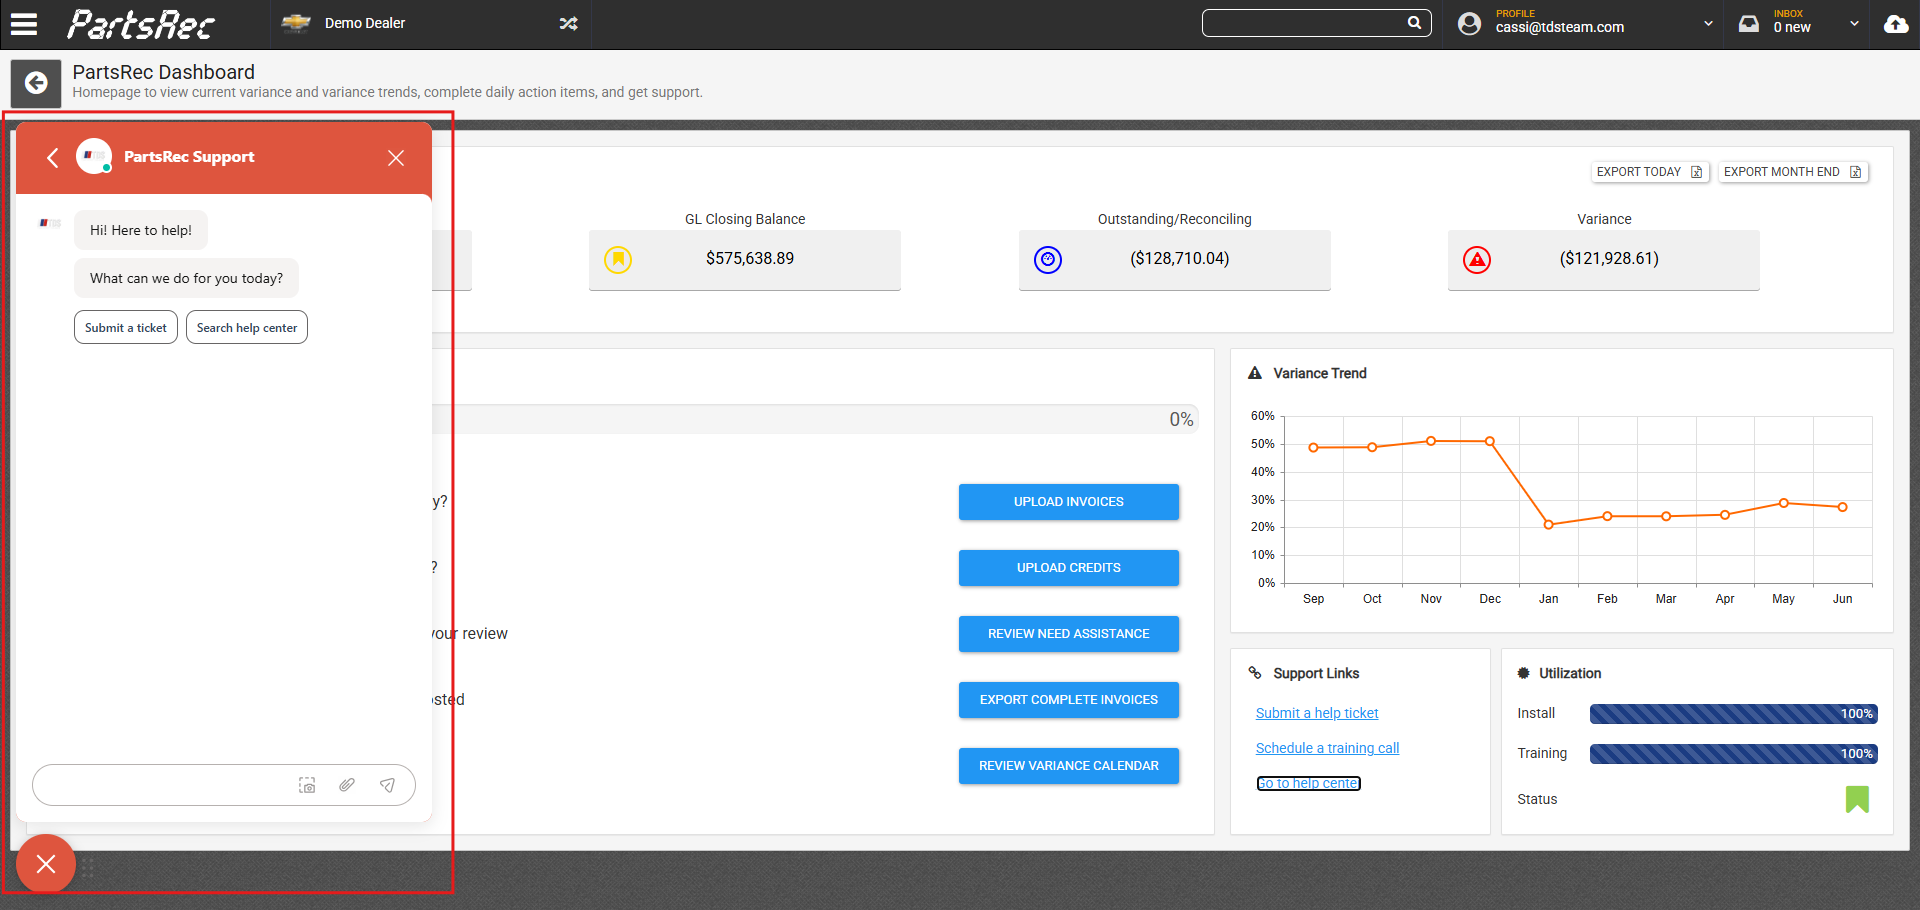This screenshot has width=1920, height=910.
Task: Click the Variance red warning icon
Action: click(1477, 260)
